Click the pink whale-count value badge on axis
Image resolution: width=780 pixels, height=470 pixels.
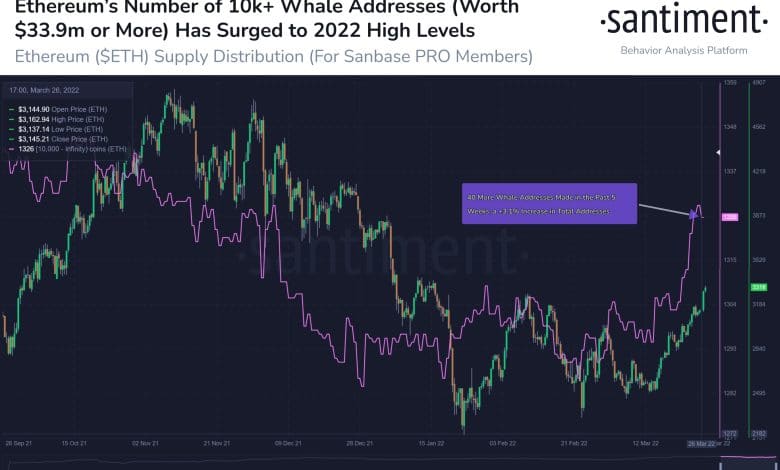(729, 216)
